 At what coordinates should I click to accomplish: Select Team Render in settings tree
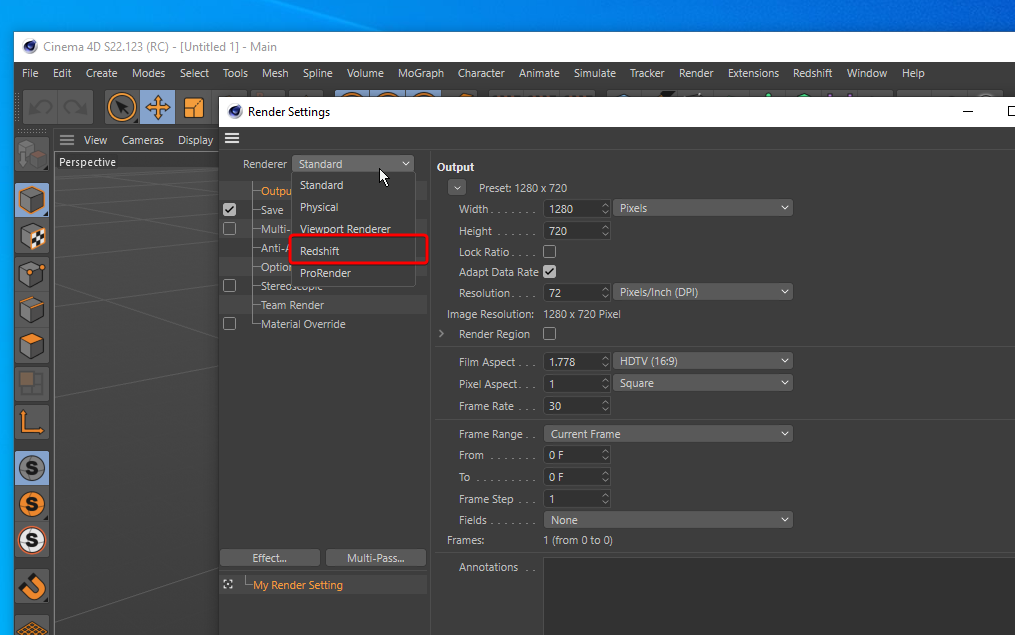pos(292,305)
